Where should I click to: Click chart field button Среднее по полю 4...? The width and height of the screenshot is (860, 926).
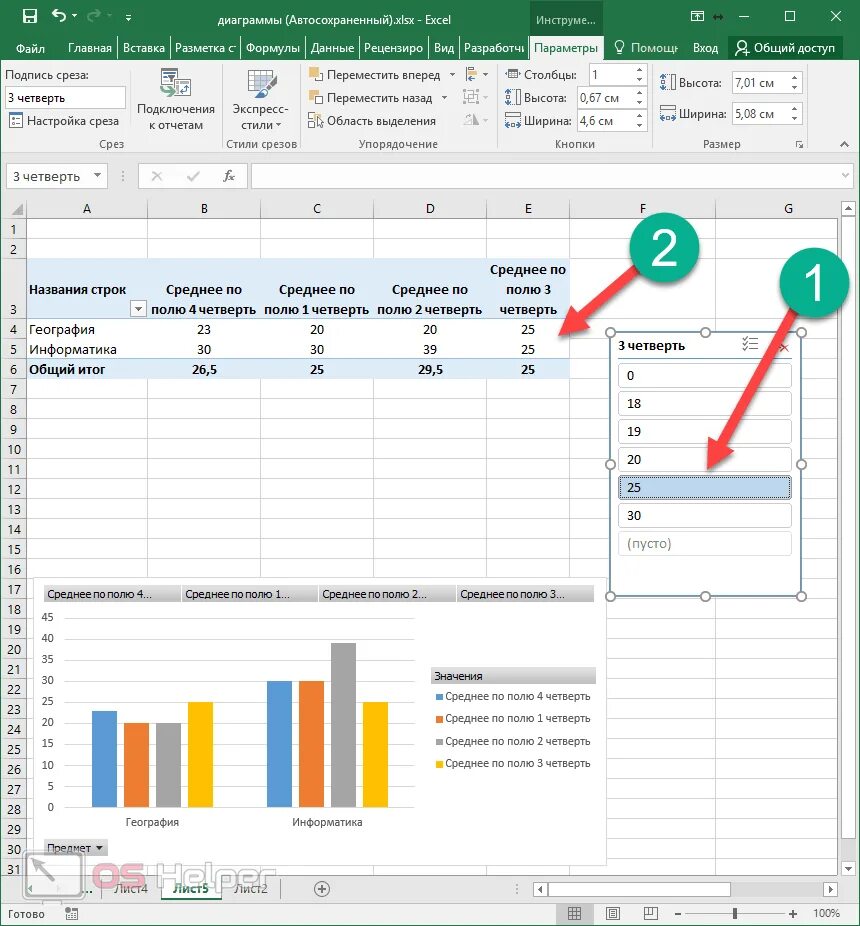pyautogui.click(x=112, y=594)
